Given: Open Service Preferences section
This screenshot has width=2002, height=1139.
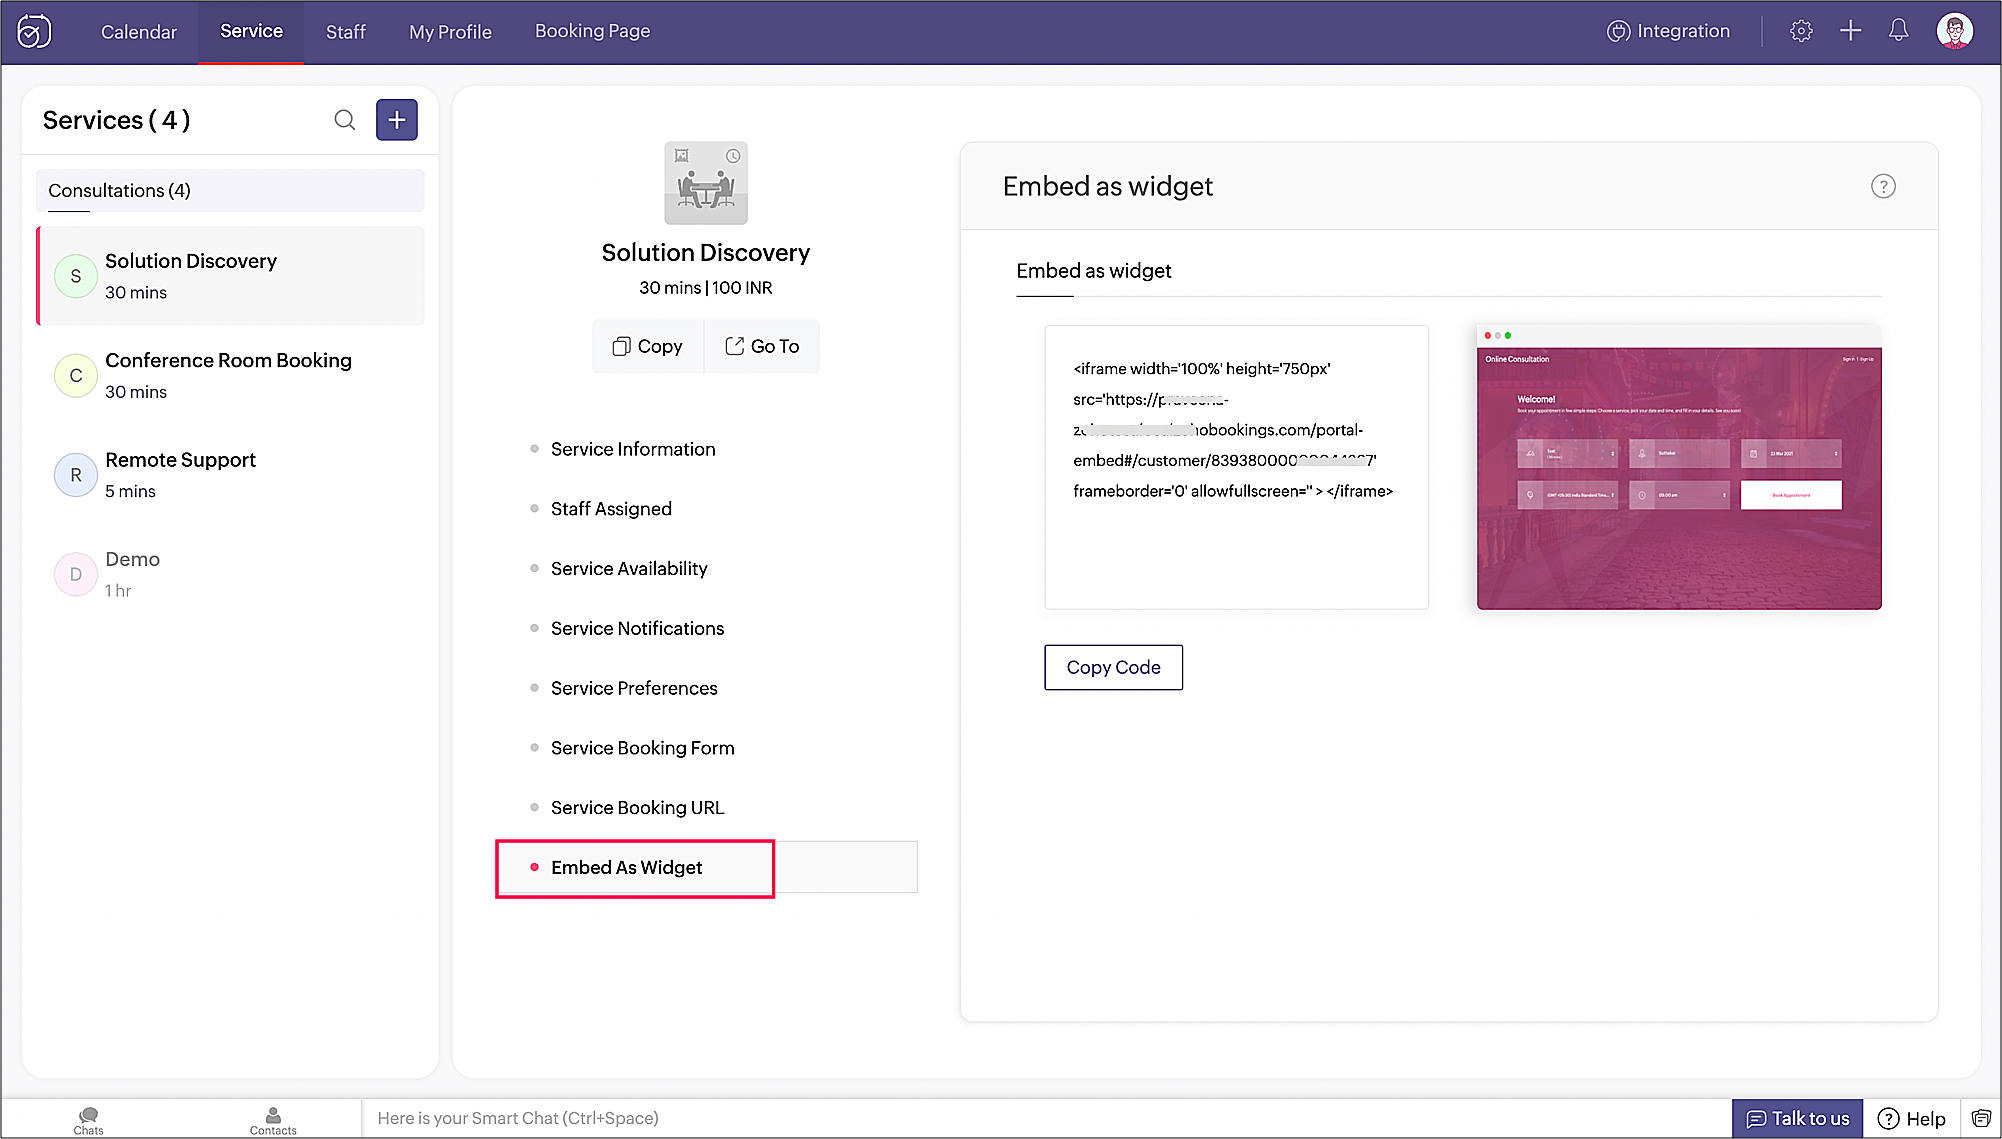Looking at the screenshot, I should coord(634,688).
